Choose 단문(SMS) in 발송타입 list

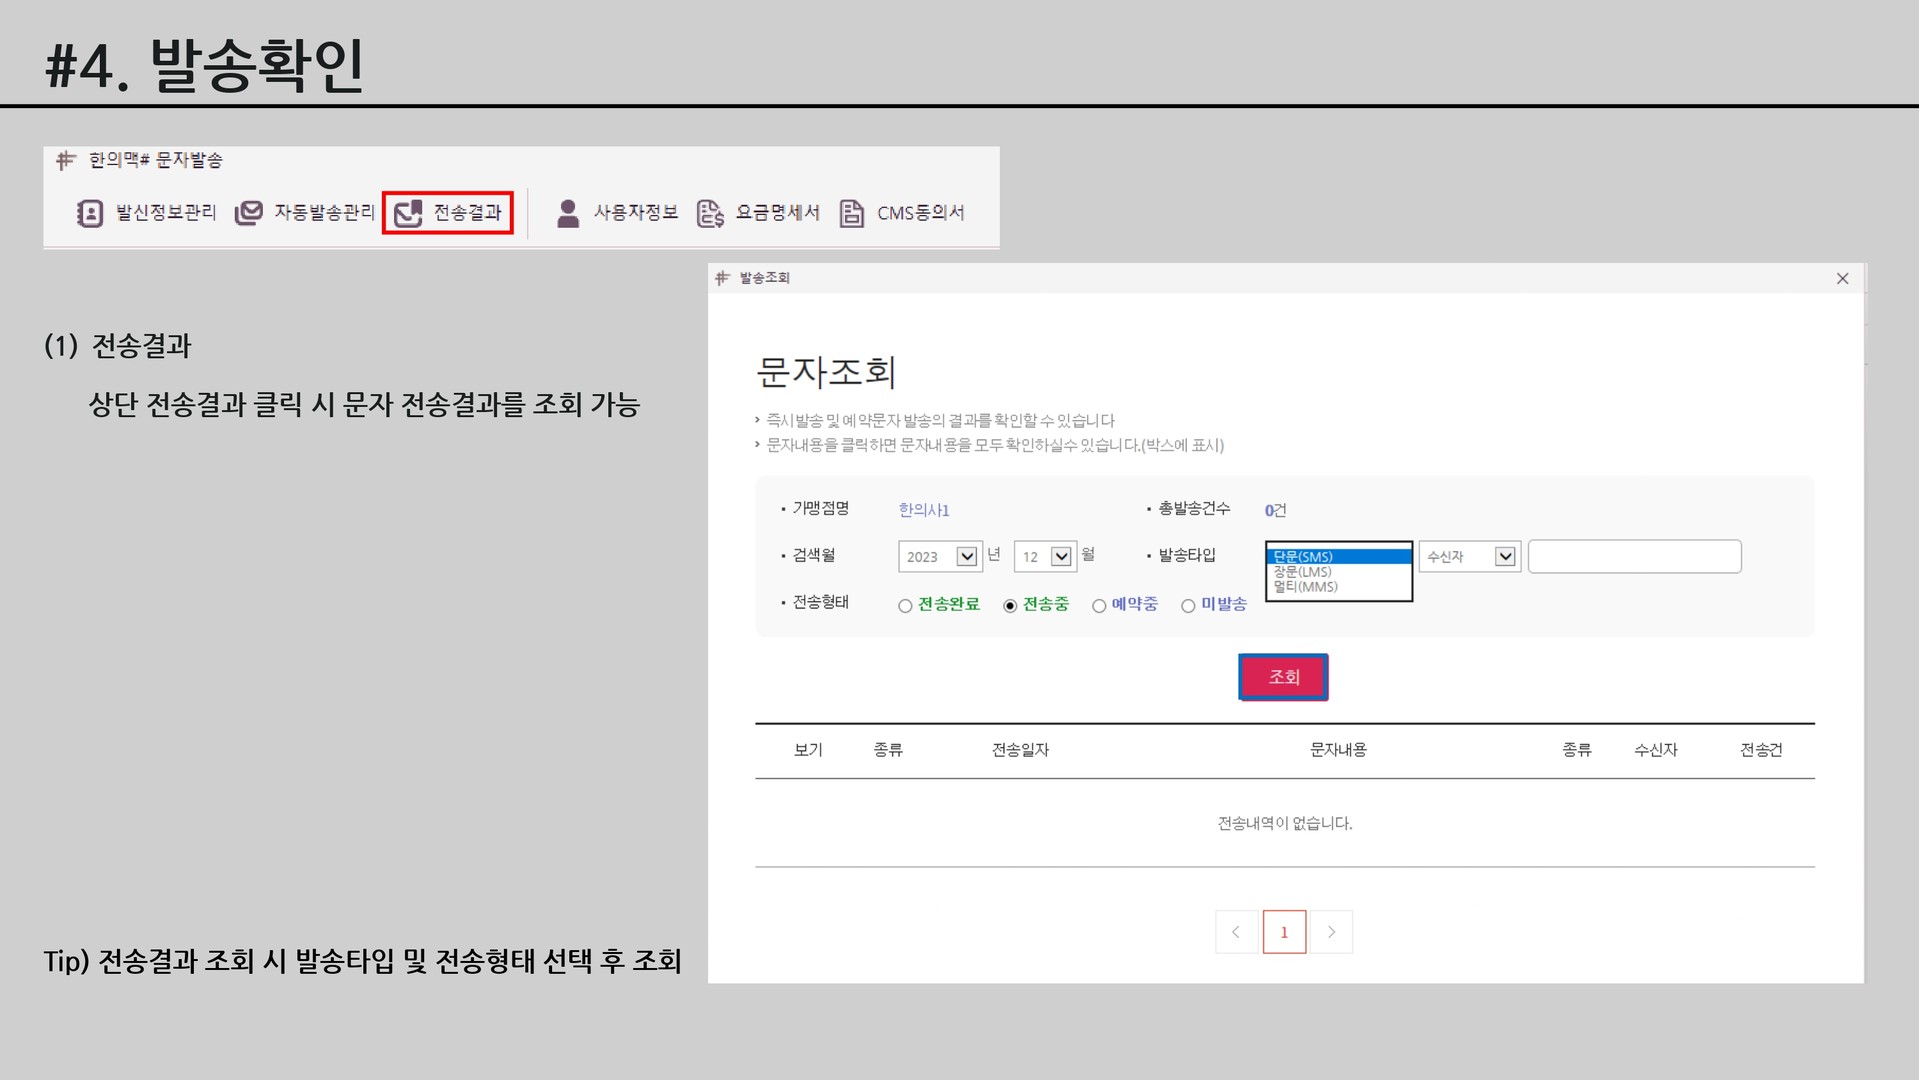(1339, 557)
